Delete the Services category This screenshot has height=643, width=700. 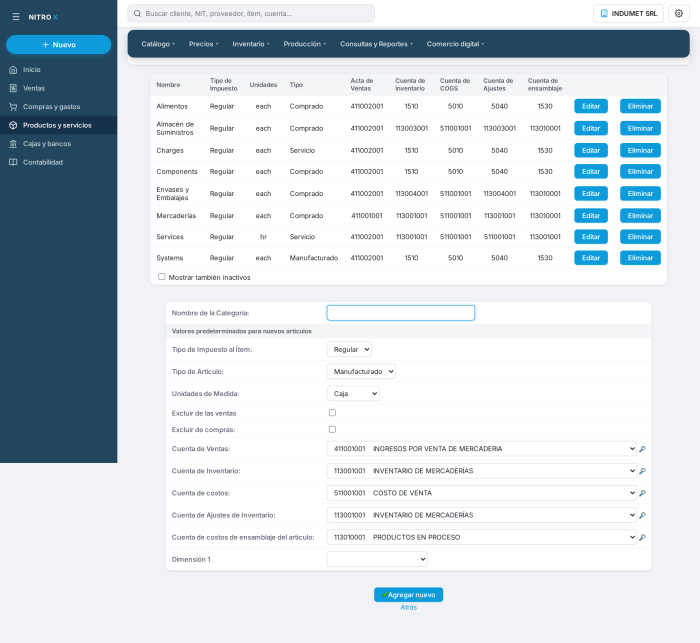point(640,237)
